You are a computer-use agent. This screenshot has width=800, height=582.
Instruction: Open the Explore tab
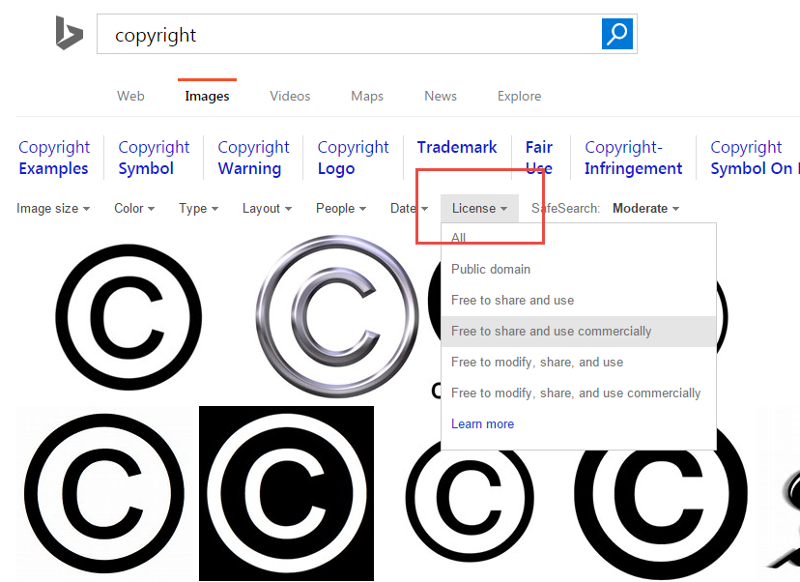(x=519, y=96)
